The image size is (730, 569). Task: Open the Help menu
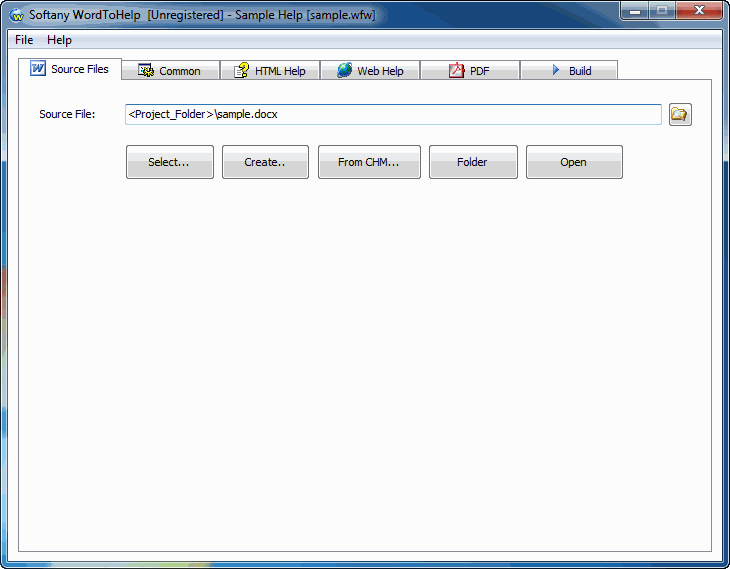click(x=59, y=40)
